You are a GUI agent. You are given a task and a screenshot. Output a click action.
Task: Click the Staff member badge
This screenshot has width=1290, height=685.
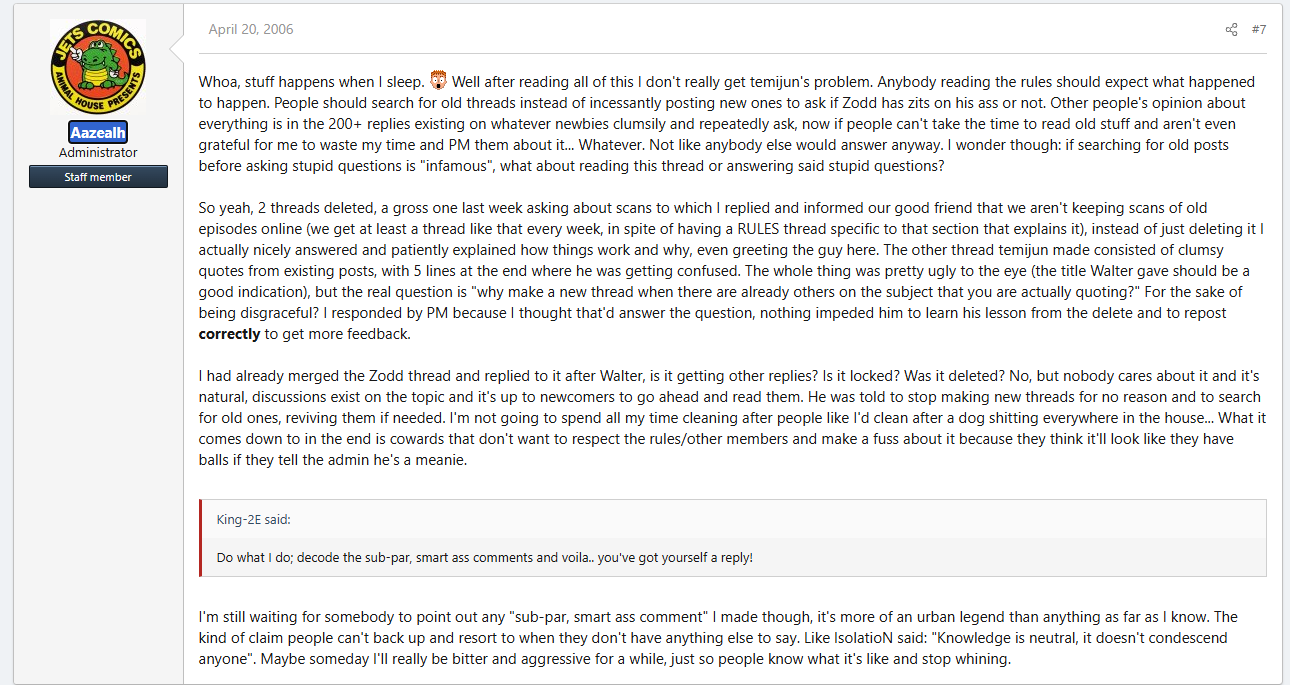pos(98,177)
